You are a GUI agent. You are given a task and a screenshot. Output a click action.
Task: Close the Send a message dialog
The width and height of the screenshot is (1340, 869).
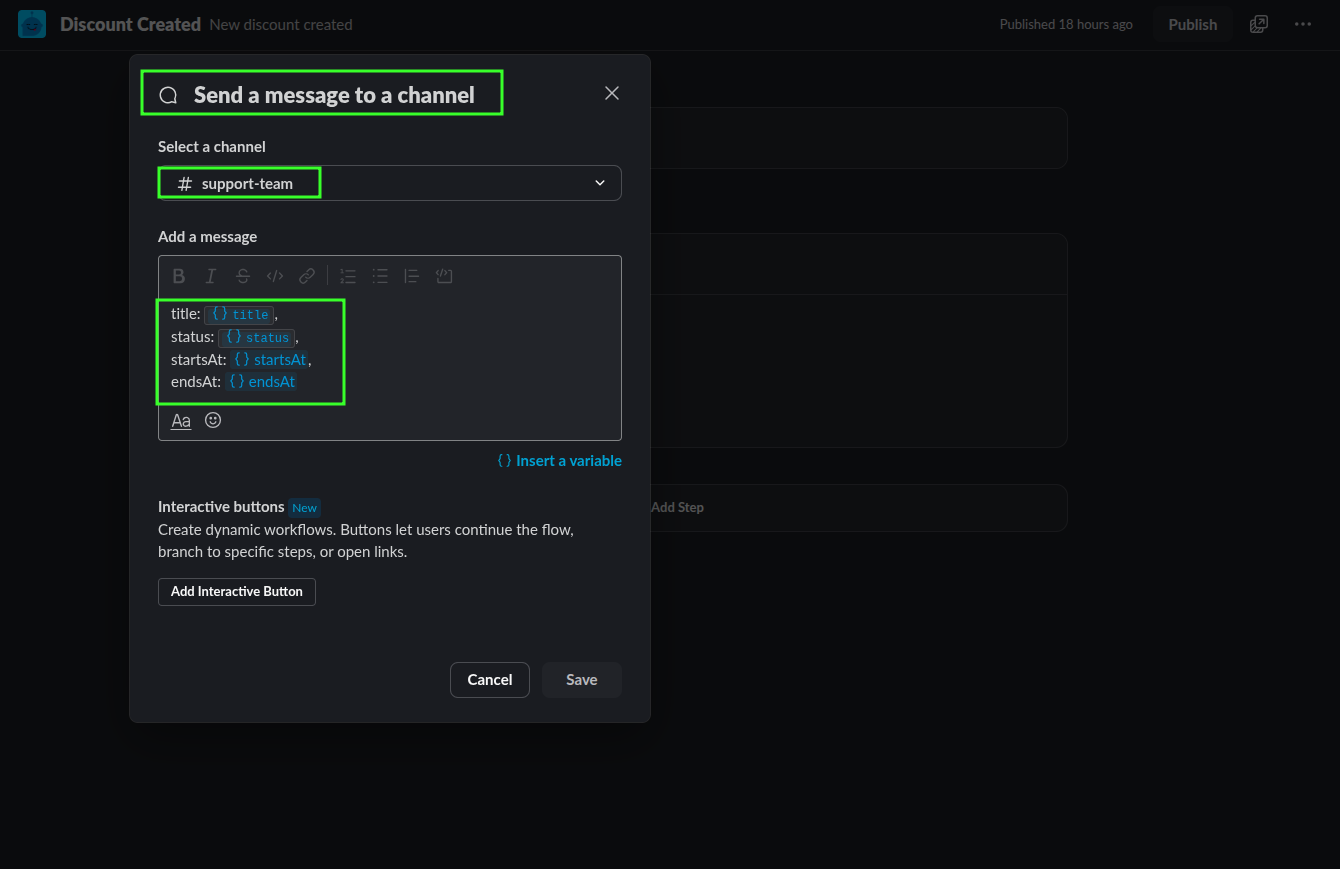pyautogui.click(x=612, y=93)
